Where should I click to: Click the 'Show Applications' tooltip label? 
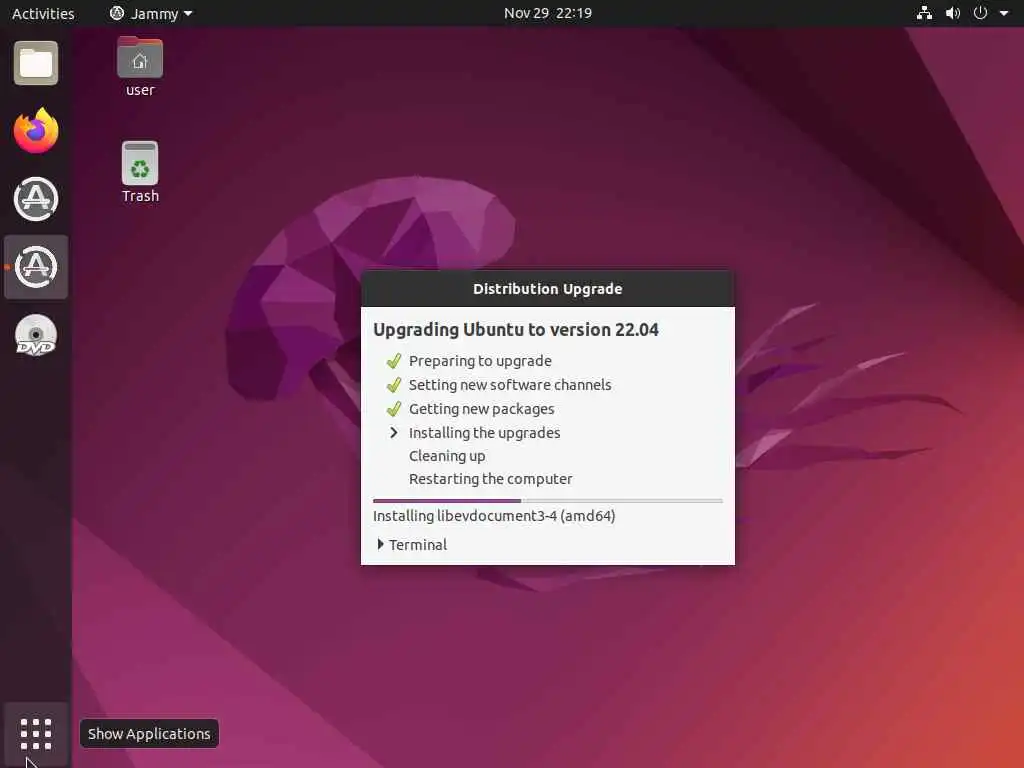(149, 734)
